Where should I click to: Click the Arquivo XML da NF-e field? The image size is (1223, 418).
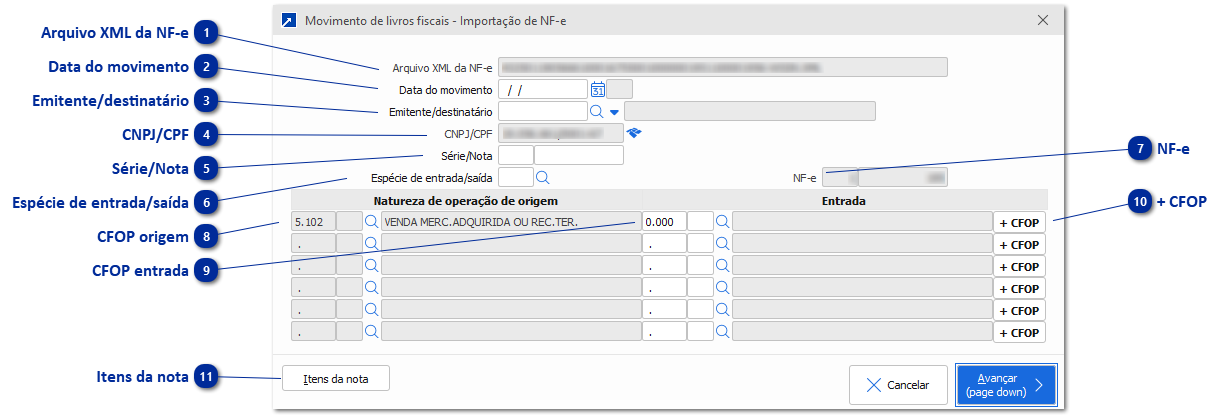pos(722,67)
